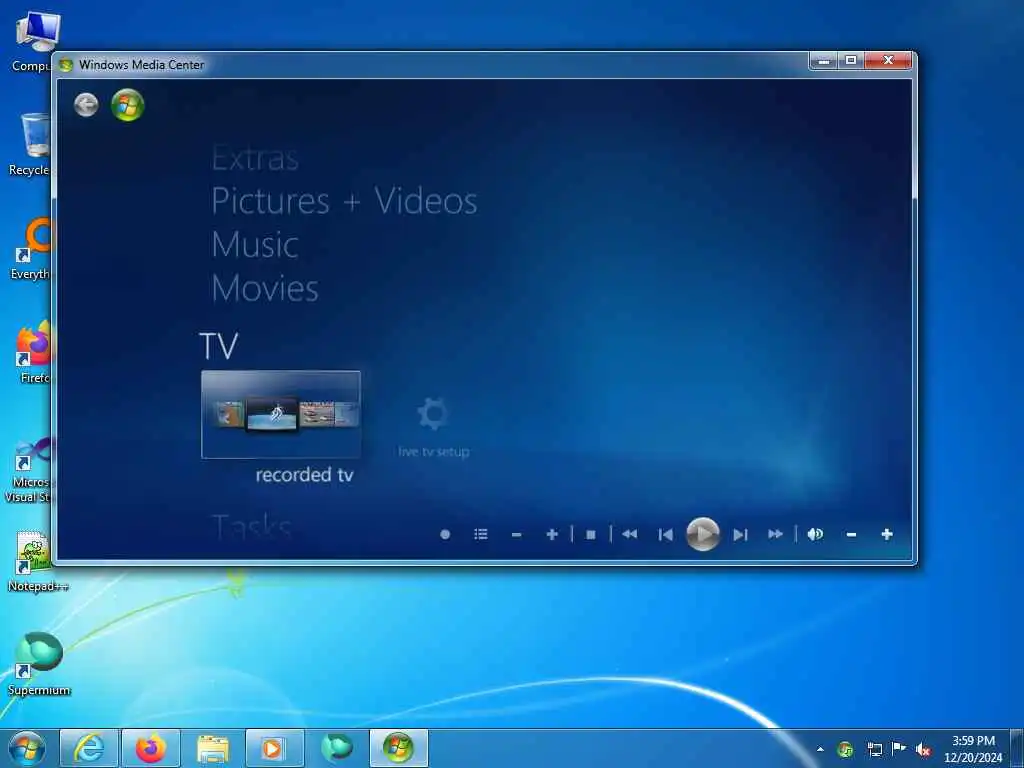The image size is (1024, 768).
Task: Open the Extras menu section
Action: tap(255, 159)
